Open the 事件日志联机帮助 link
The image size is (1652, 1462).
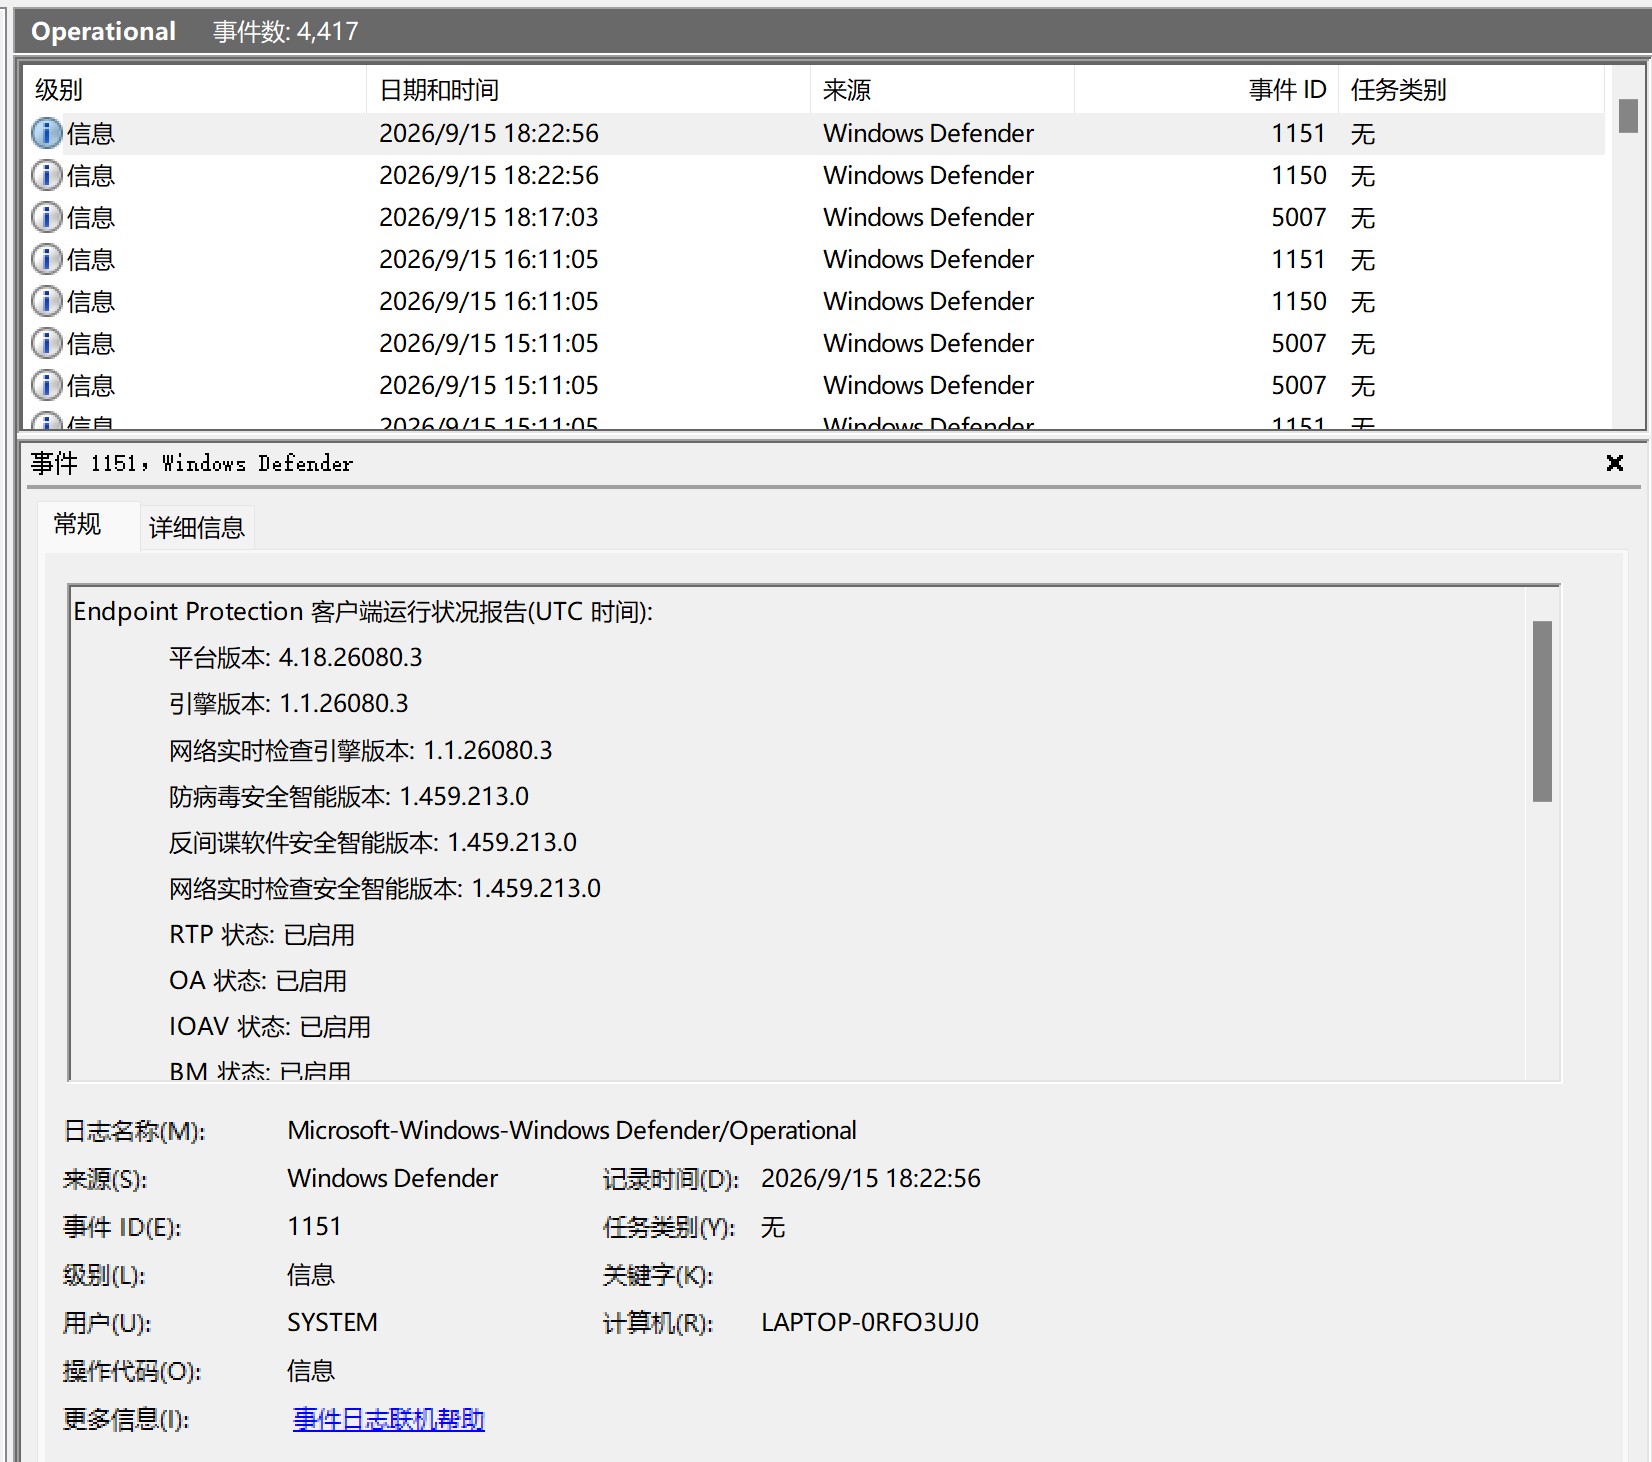coord(388,1419)
